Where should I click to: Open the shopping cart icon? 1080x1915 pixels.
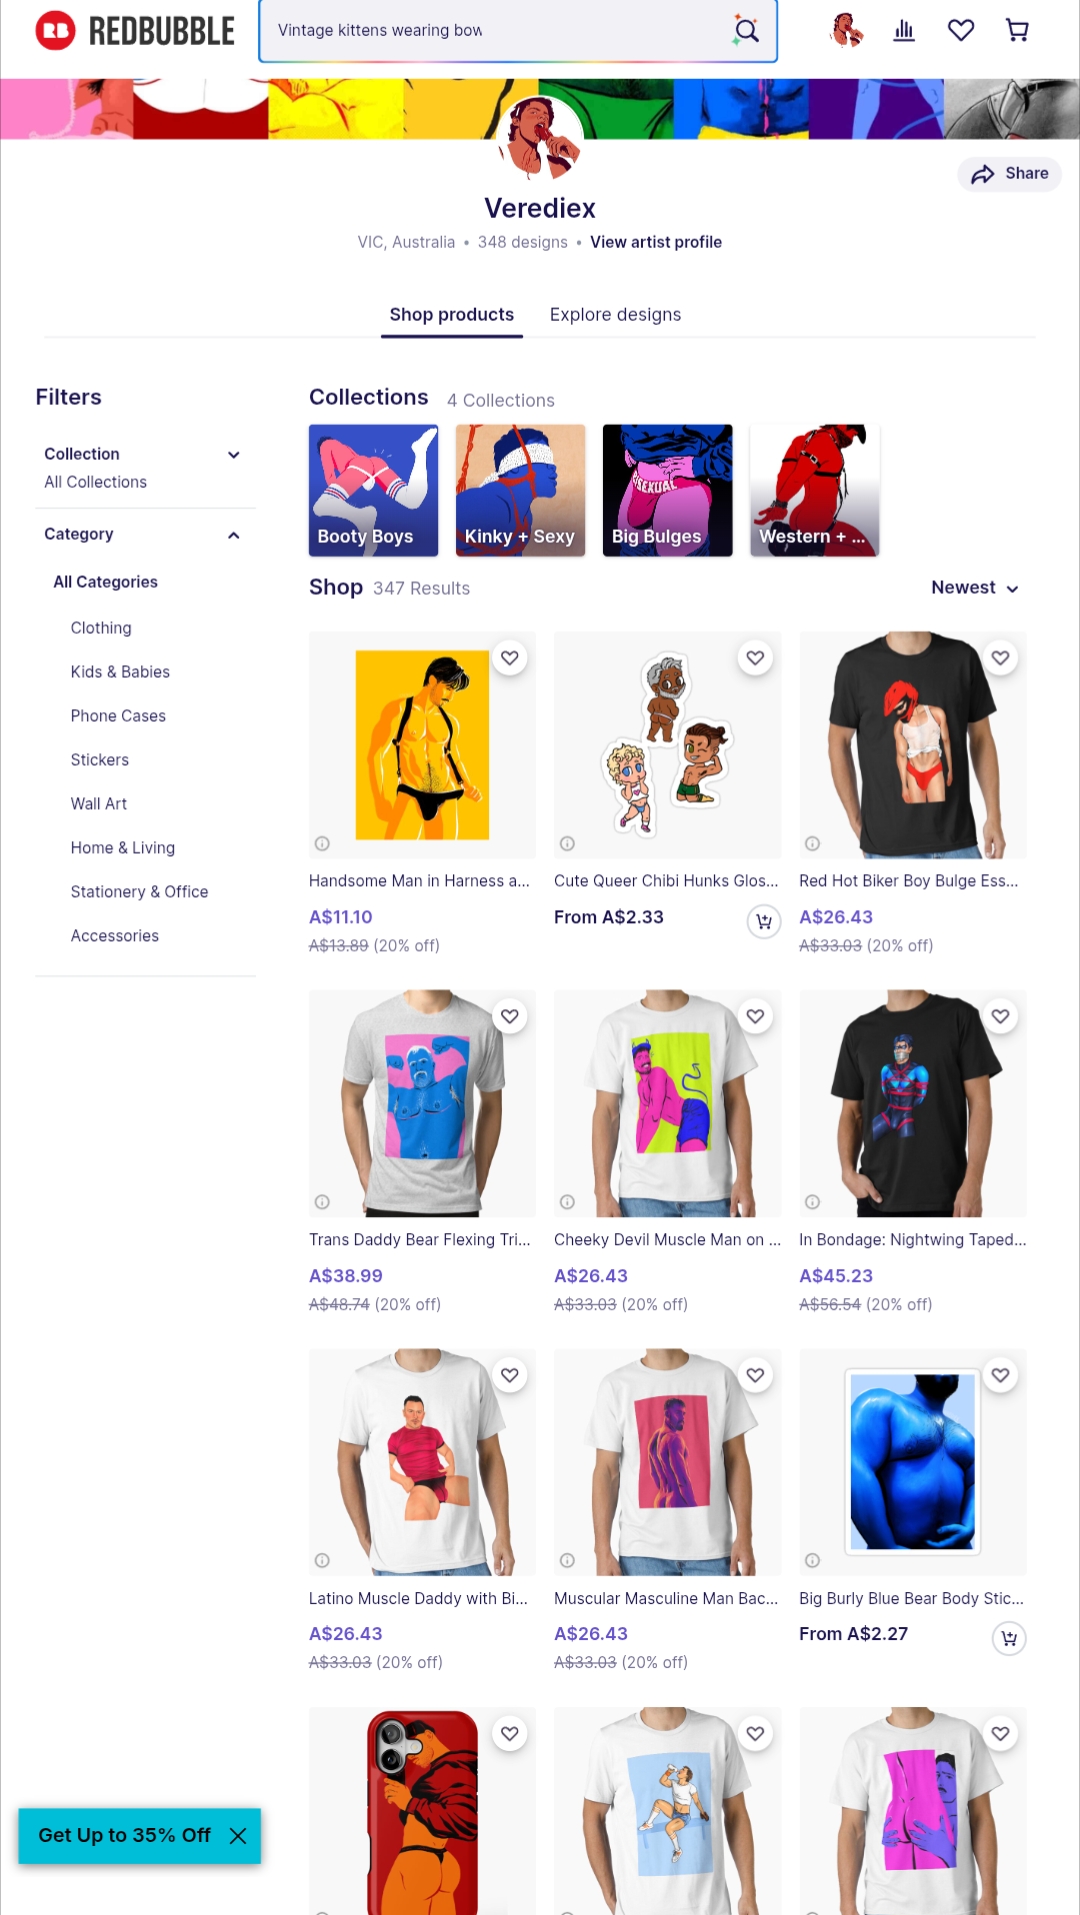[1017, 31]
